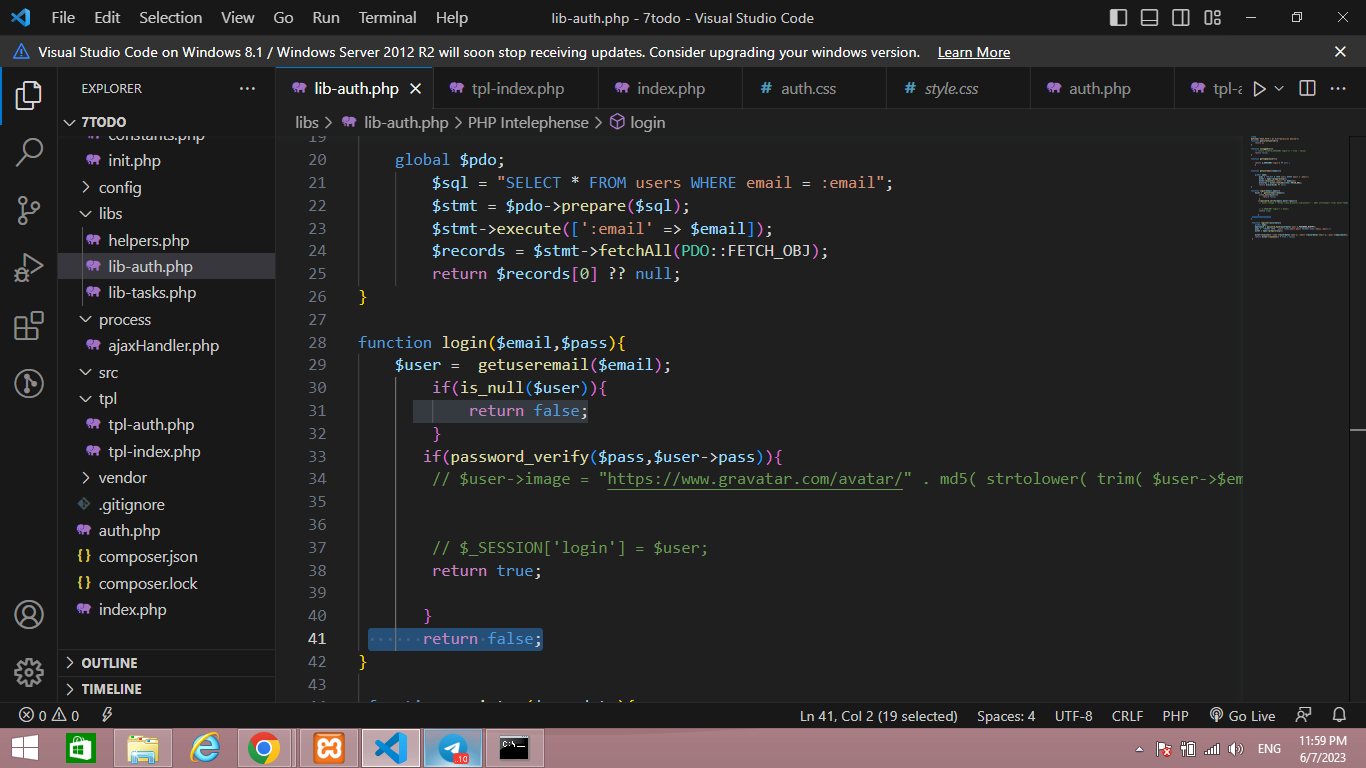Open the Search view icon
Screen dimensions: 1366x768
point(29,153)
